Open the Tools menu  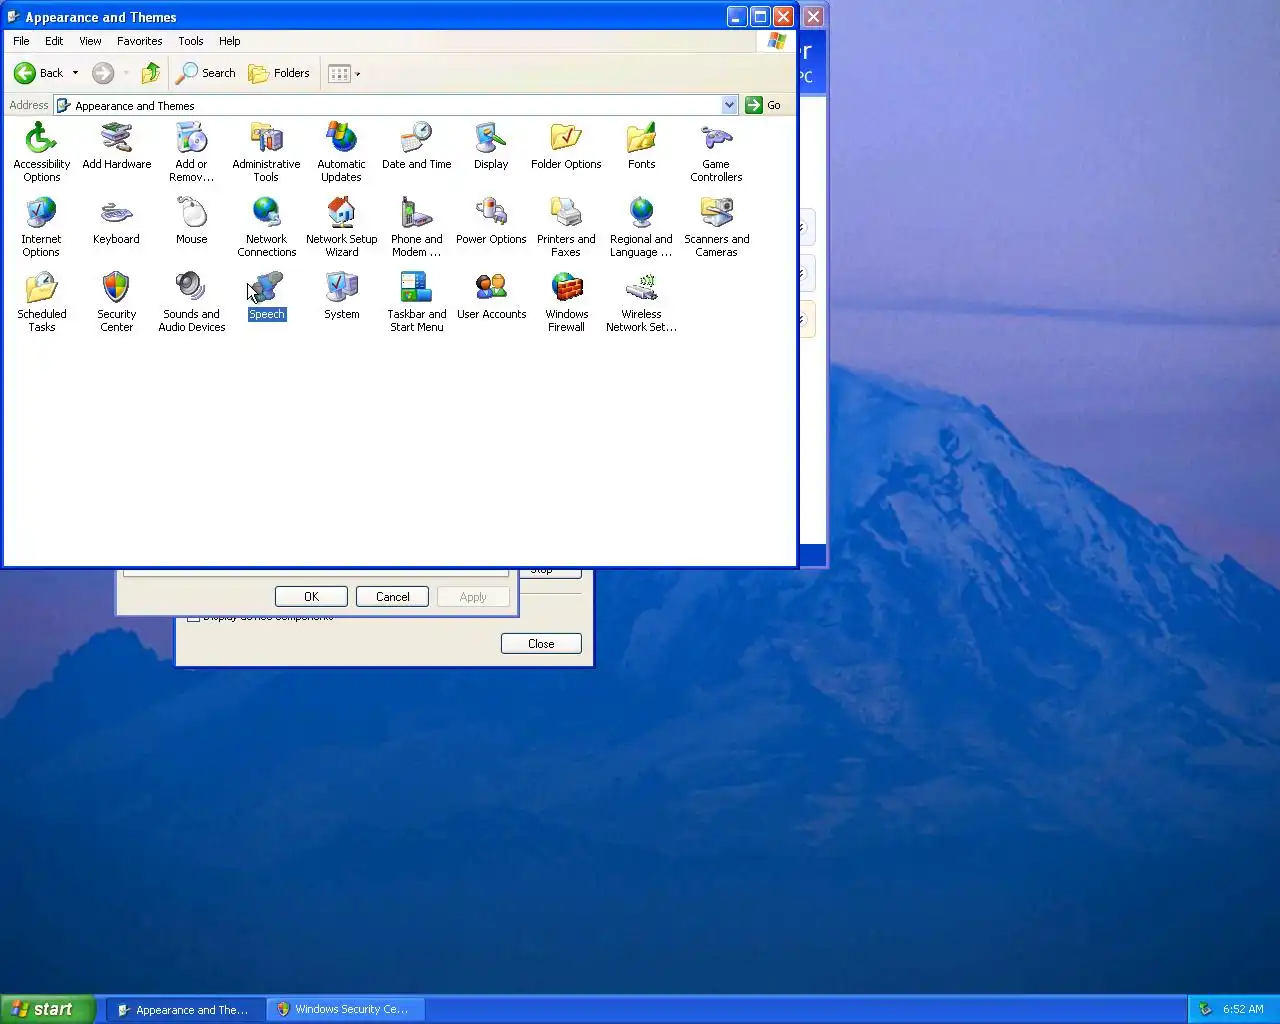(190, 41)
